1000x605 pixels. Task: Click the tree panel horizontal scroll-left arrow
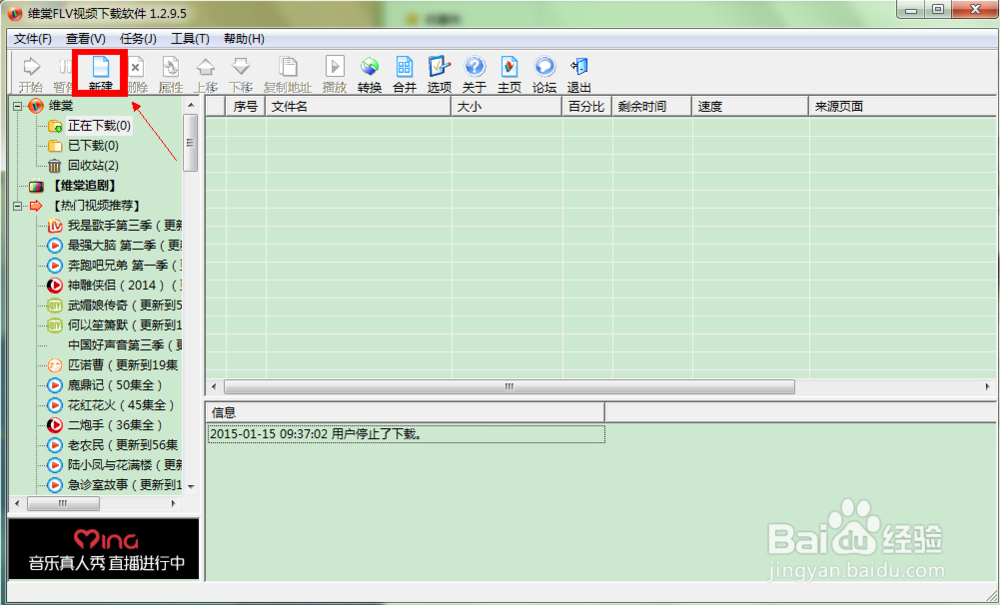[x=17, y=504]
